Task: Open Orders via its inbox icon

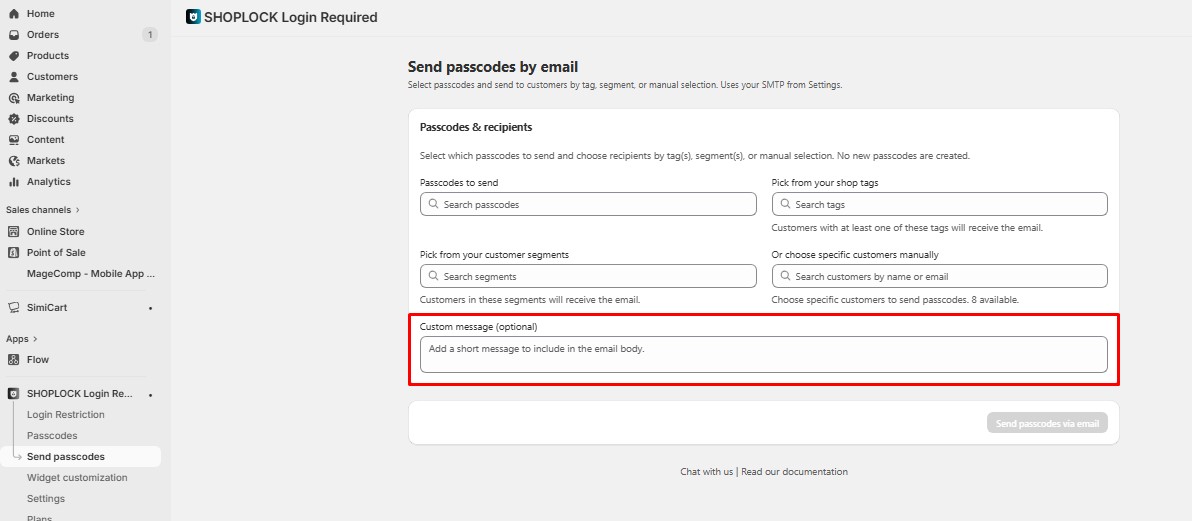Action: click(x=14, y=35)
